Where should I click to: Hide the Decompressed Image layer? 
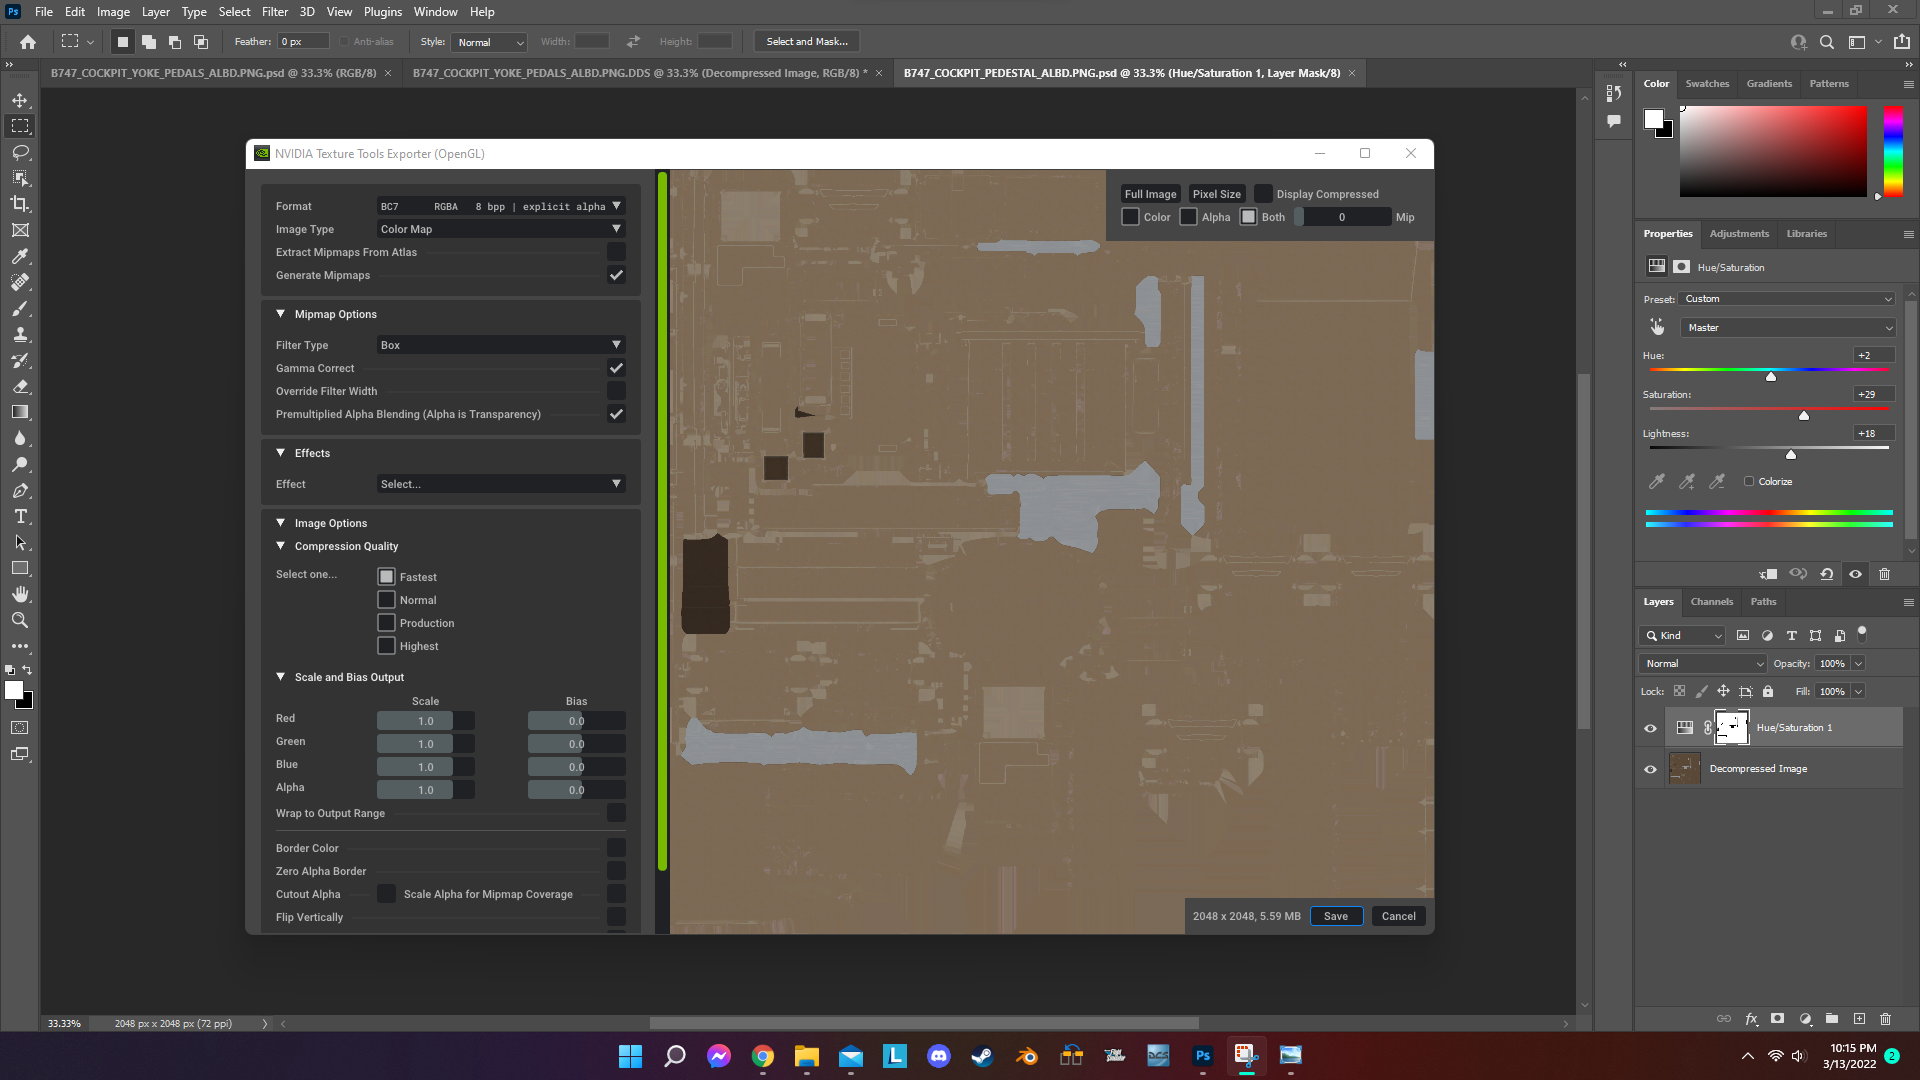(x=1651, y=769)
